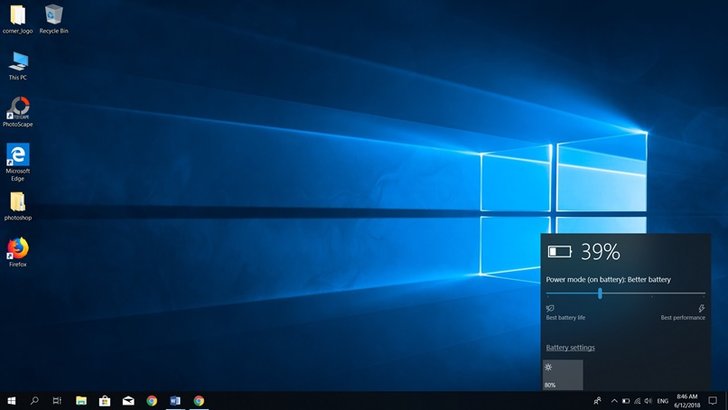Show hidden system tray icons
This screenshot has height=410, width=728.
pos(614,401)
